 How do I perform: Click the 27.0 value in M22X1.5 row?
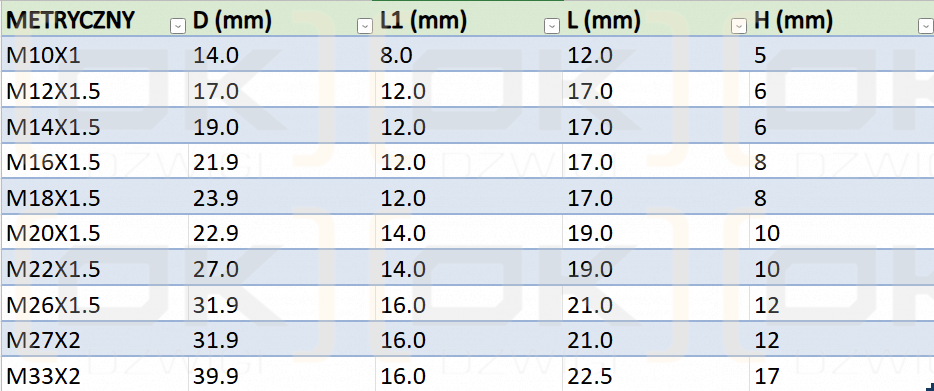click(x=216, y=269)
